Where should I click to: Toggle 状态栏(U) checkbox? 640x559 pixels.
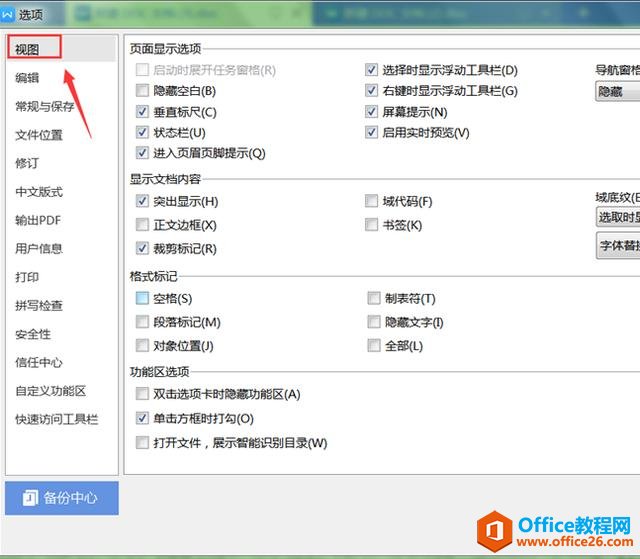point(142,132)
